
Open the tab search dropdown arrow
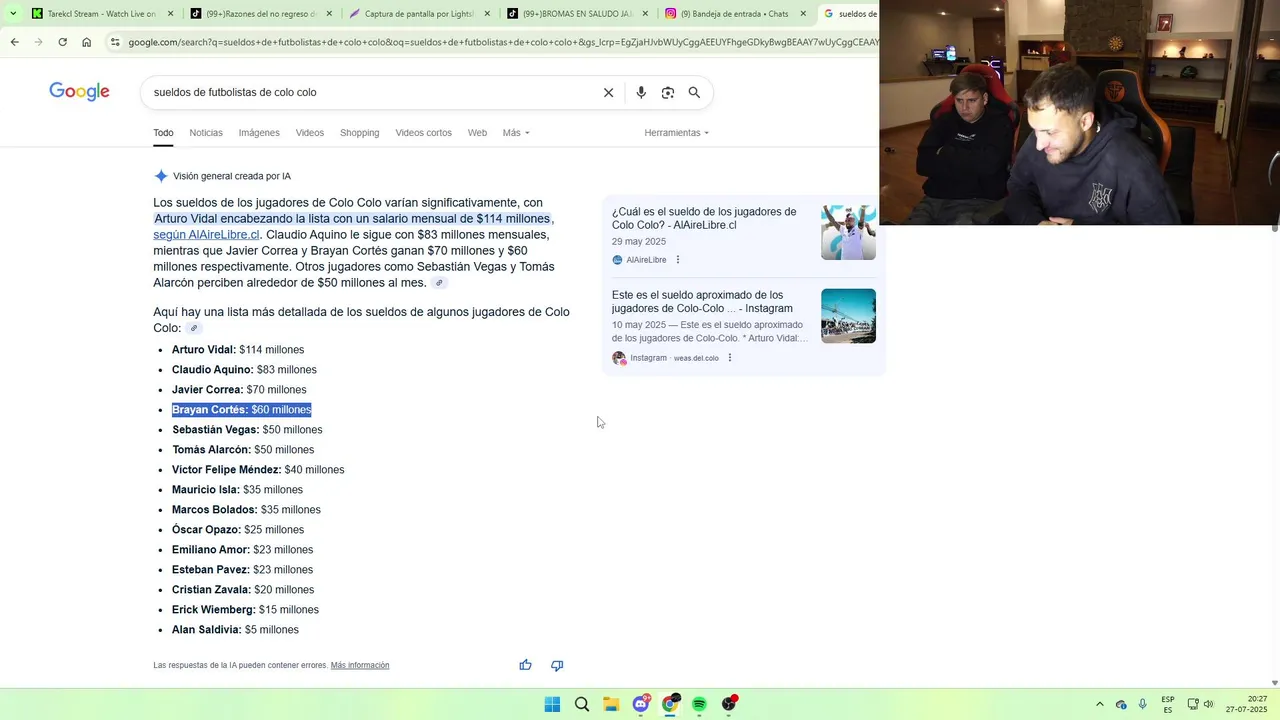pyautogui.click(x=13, y=14)
